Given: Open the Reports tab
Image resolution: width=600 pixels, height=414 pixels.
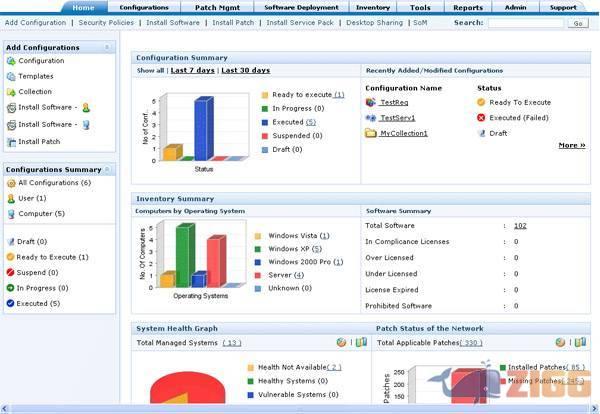Looking at the screenshot, I should point(468,7).
